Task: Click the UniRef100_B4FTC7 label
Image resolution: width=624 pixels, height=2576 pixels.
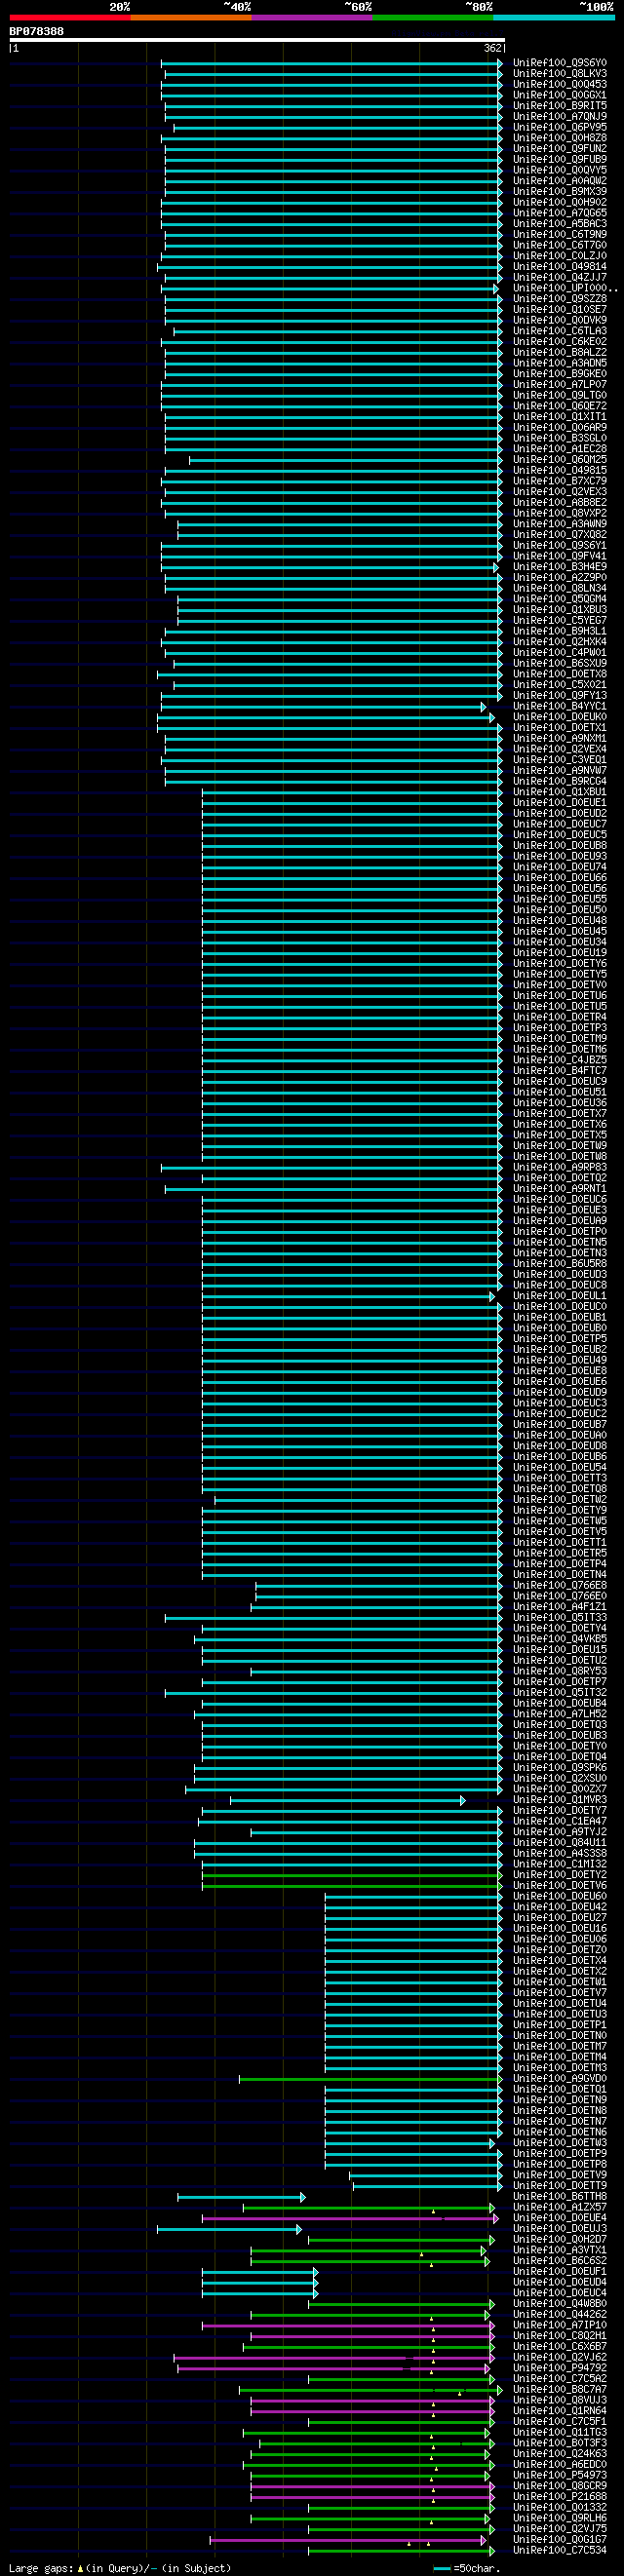Action: pos(560,1071)
